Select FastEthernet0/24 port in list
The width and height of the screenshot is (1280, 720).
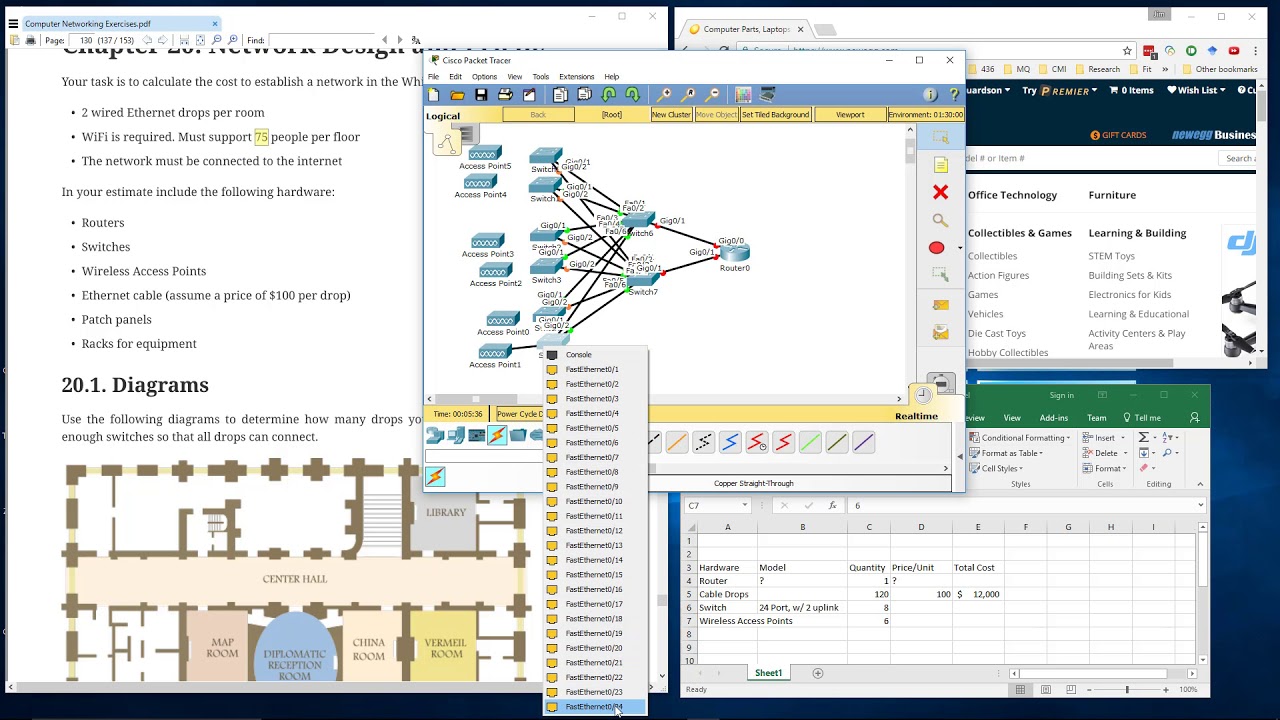click(596, 707)
